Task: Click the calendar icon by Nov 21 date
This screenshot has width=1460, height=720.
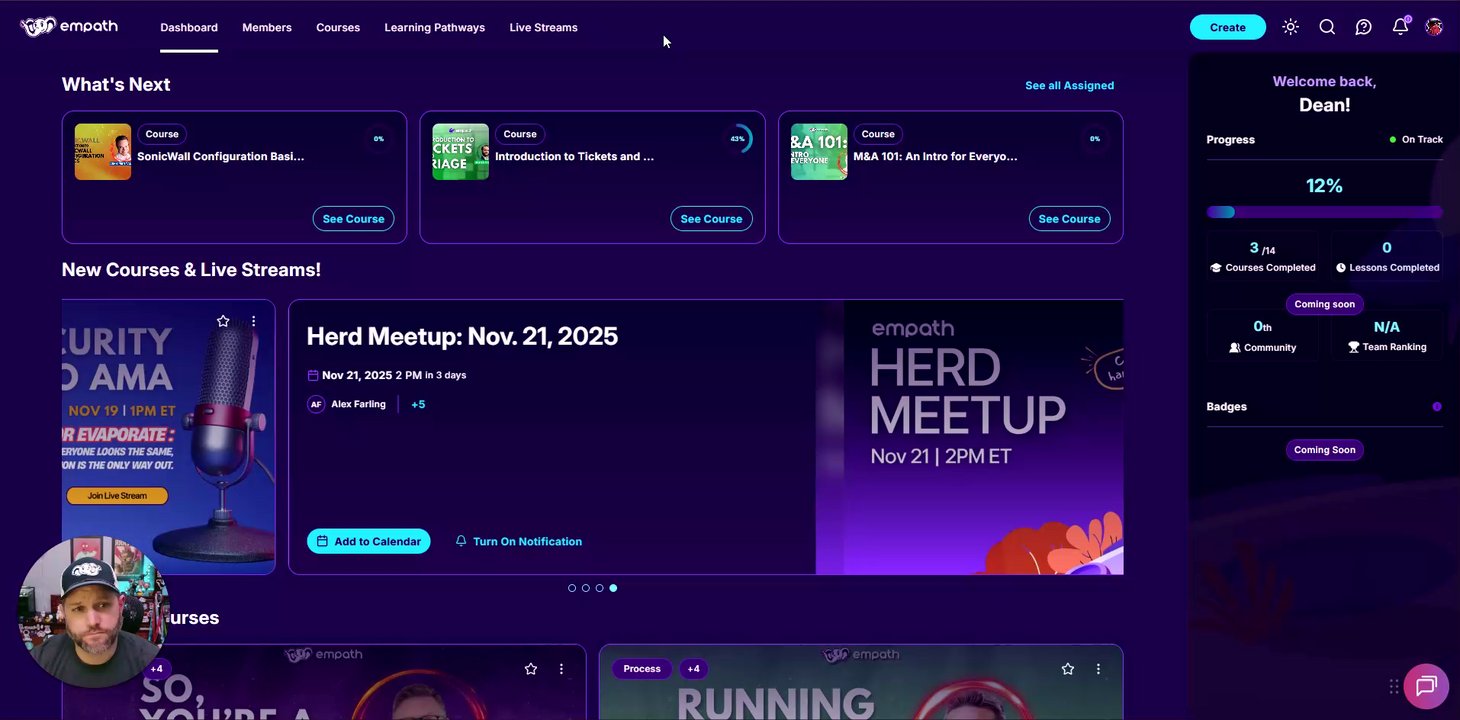Action: pos(313,375)
